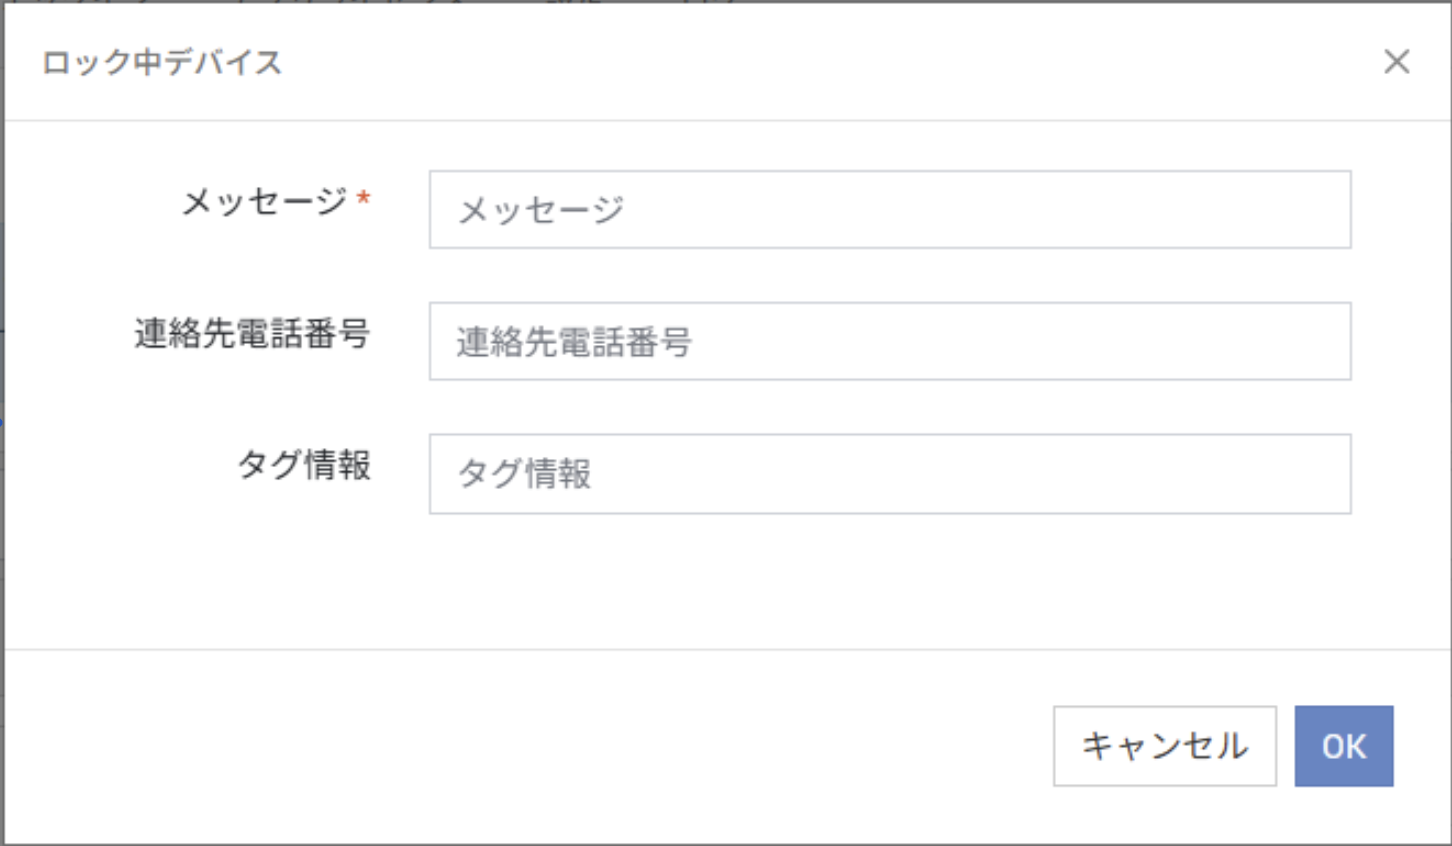This screenshot has height=846, width=1452.
Task: Confirm with the blue OK button
Action: (x=1343, y=746)
